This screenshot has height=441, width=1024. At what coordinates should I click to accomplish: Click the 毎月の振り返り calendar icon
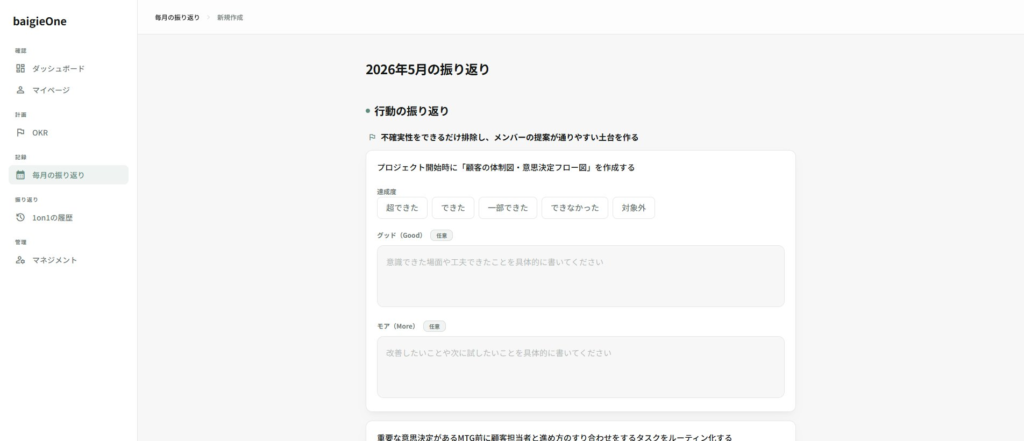point(20,174)
